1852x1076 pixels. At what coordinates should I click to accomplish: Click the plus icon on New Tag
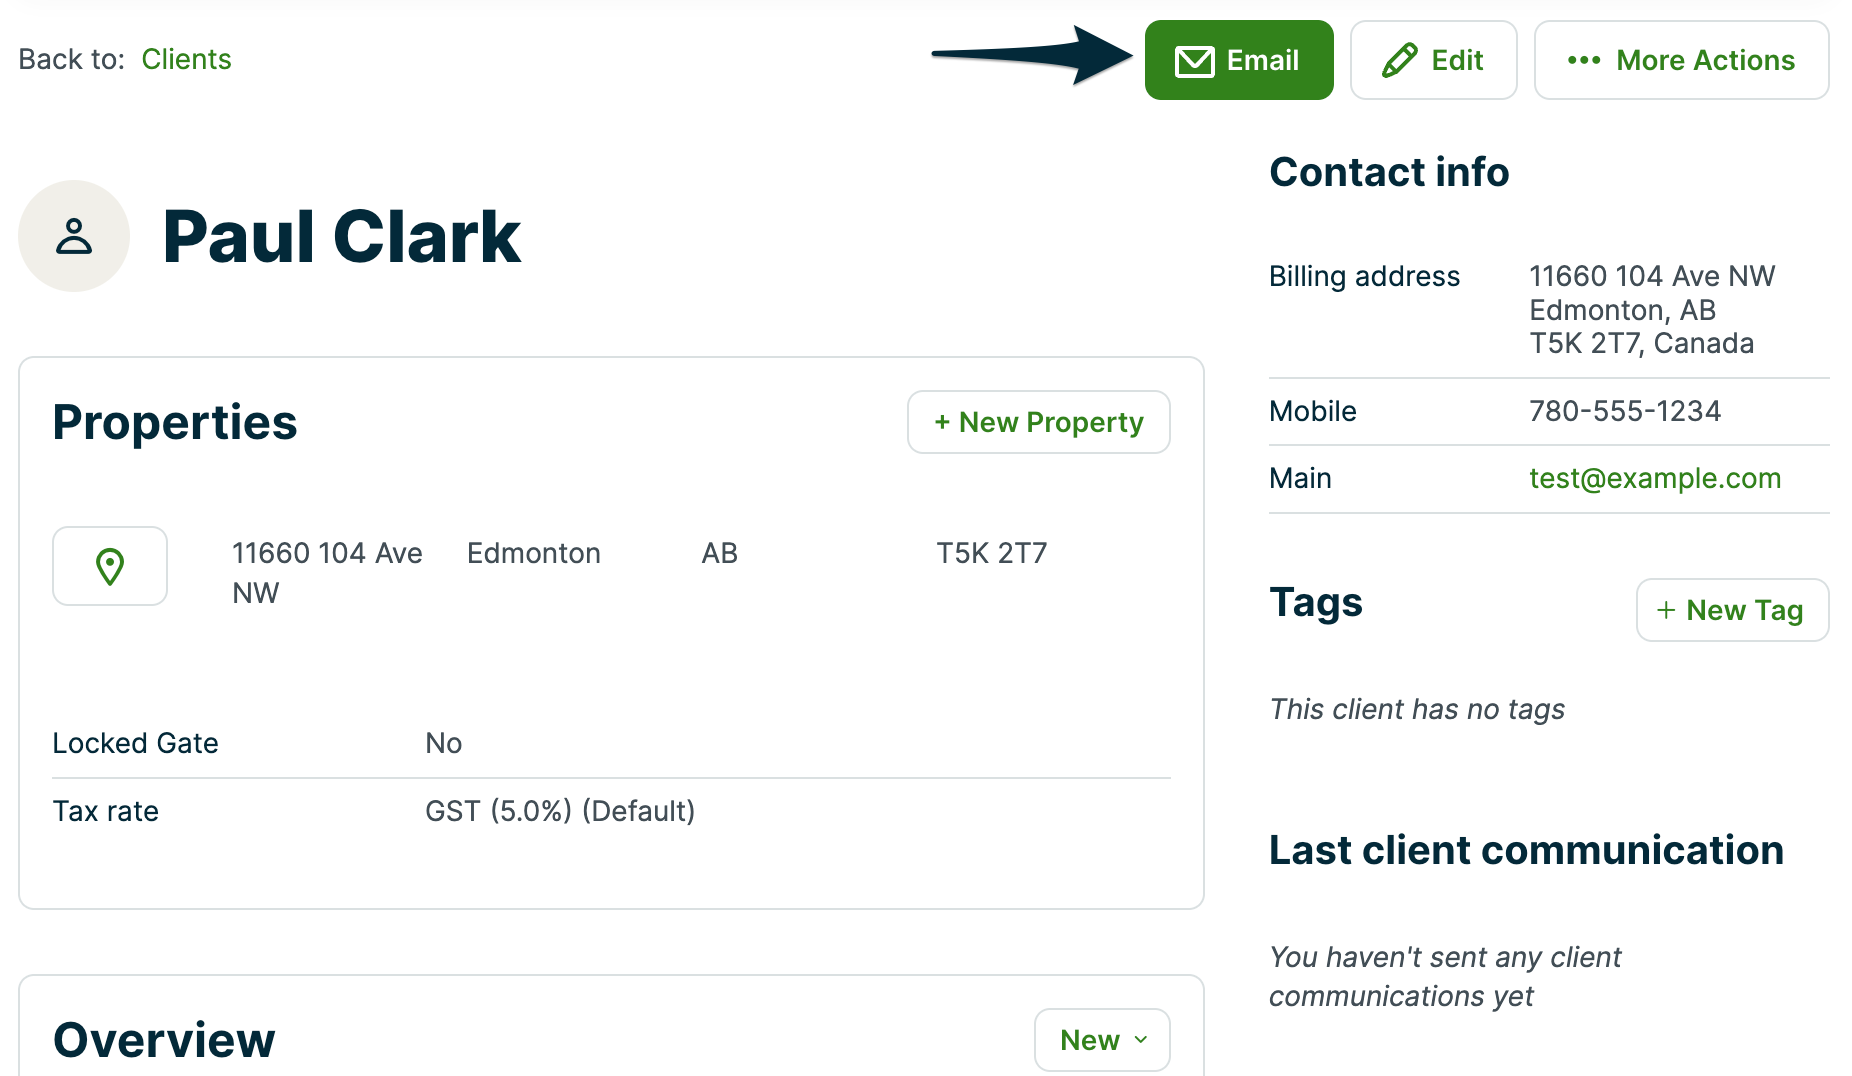pos(1665,610)
